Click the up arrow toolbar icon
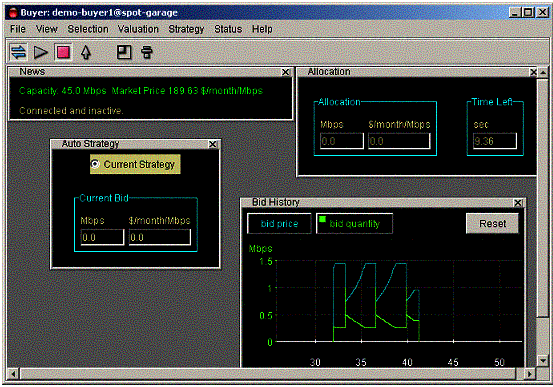Viewport: 553px width, 387px height. click(86, 53)
